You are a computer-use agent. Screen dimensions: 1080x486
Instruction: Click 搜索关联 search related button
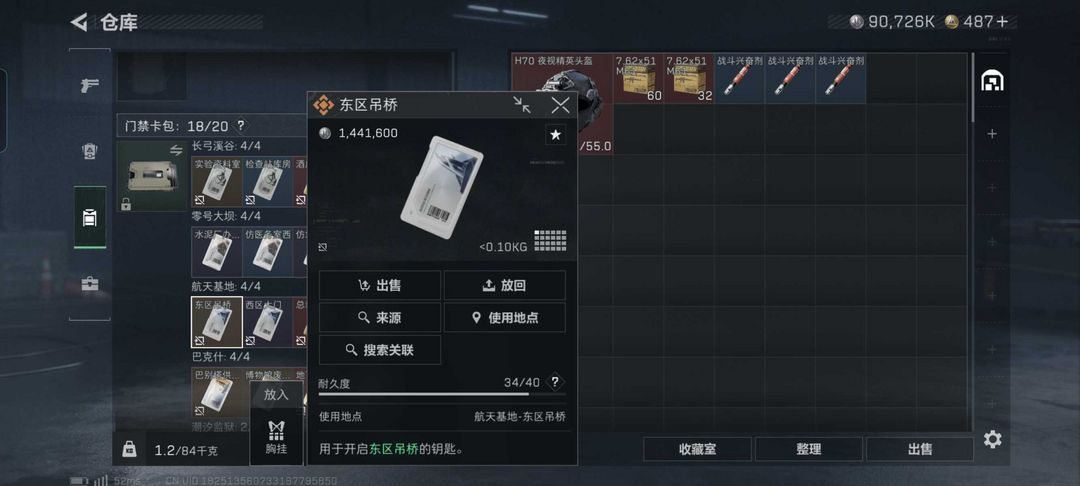pyautogui.click(x=380, y=350)
